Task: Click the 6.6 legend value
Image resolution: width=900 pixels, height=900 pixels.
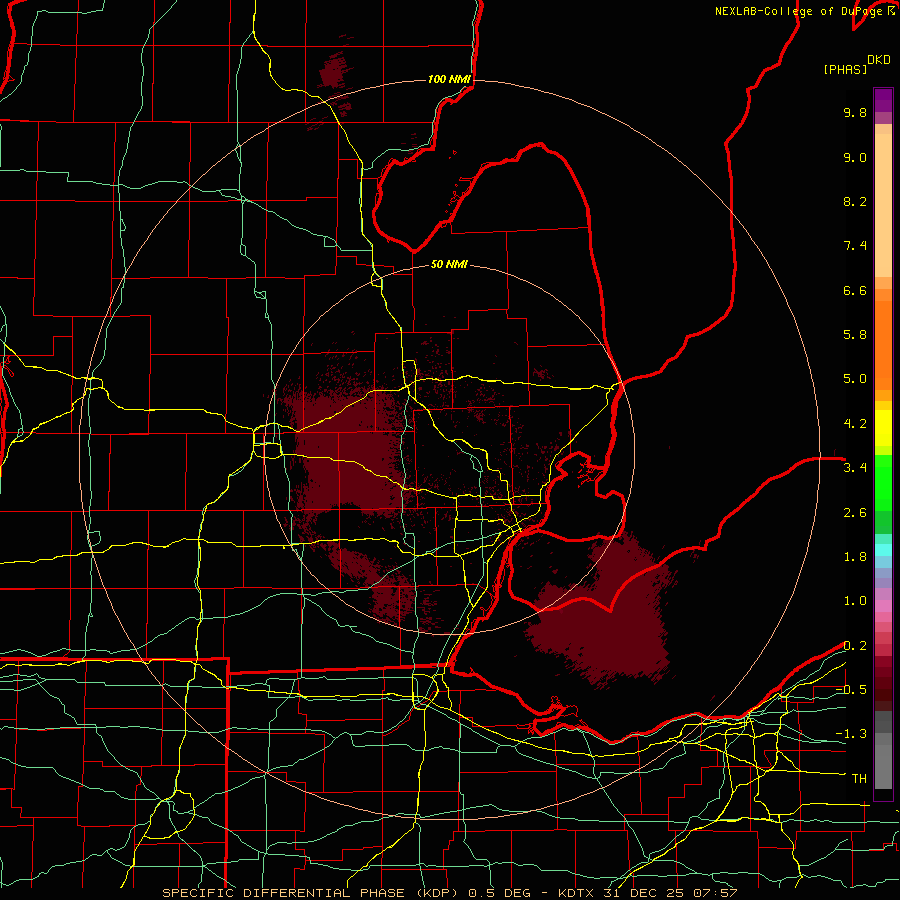Action: coord(855,290)
